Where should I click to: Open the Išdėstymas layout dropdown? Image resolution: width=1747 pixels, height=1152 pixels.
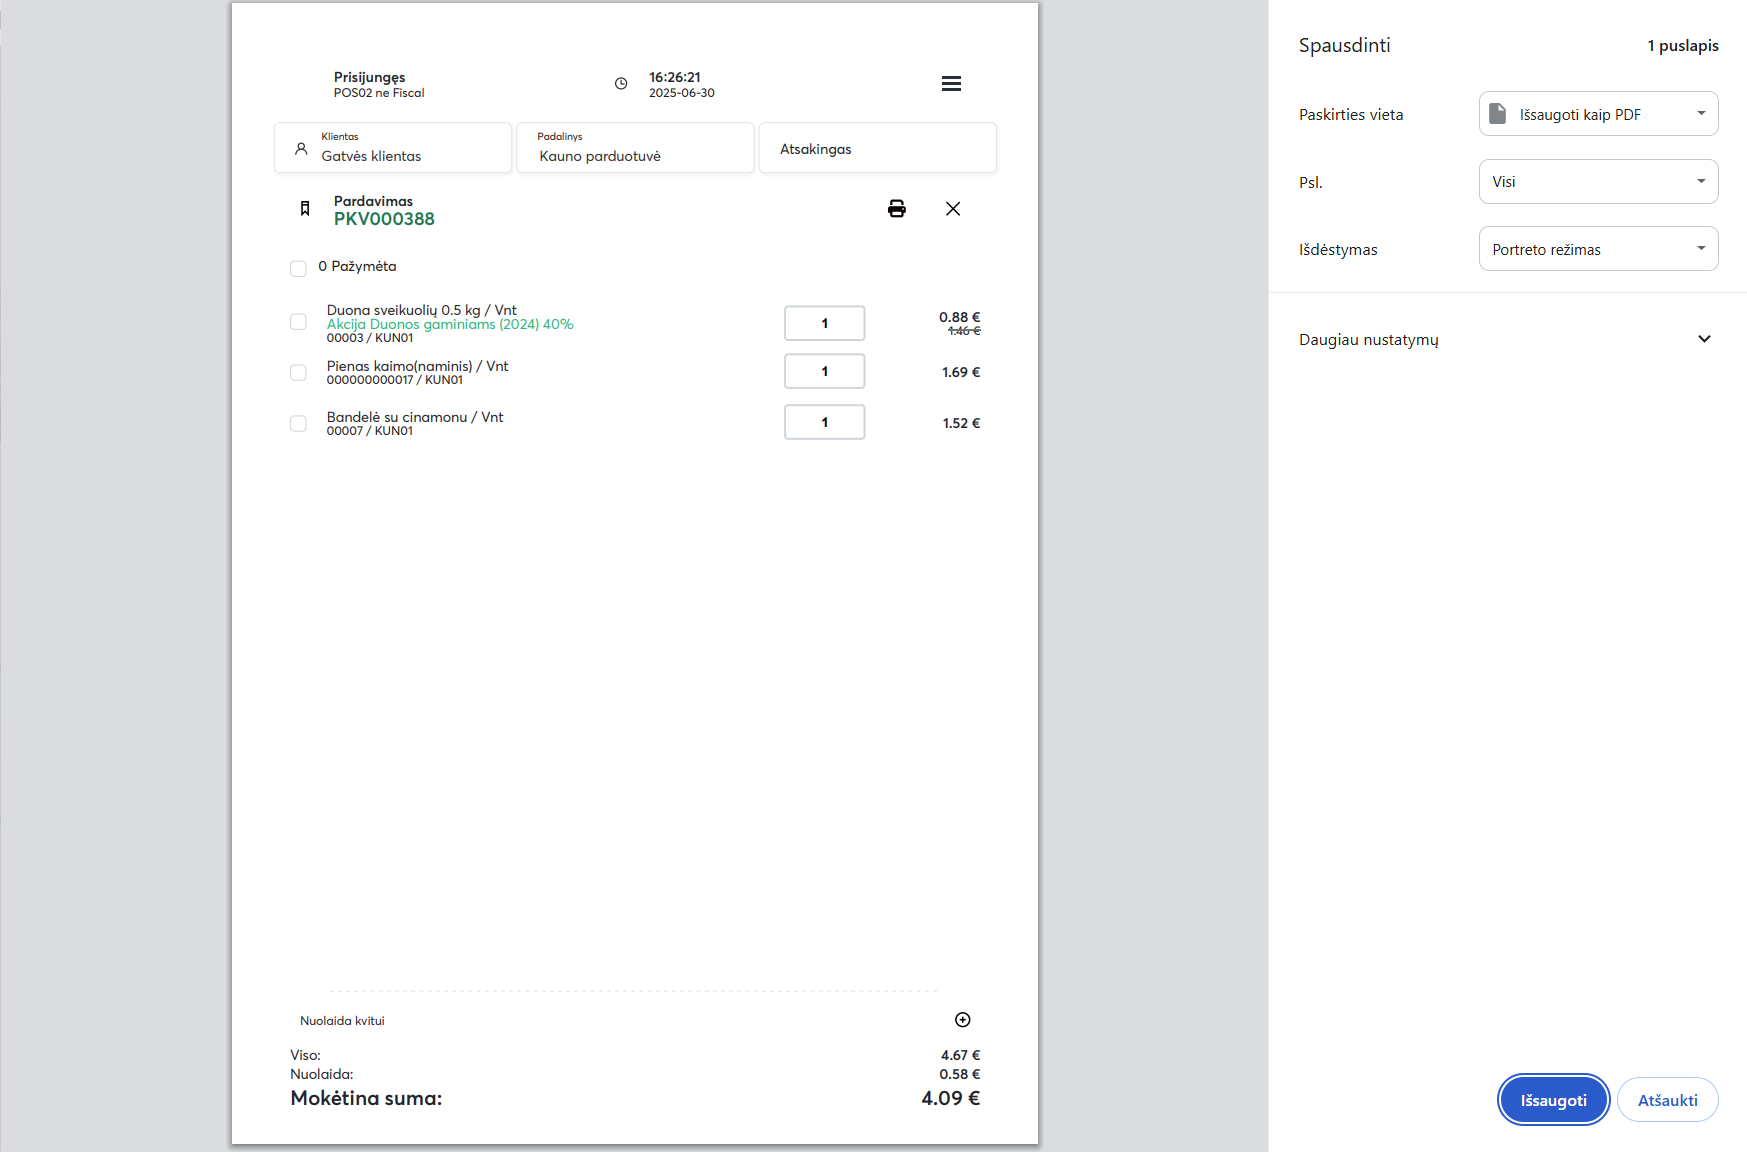point(1598,249)
